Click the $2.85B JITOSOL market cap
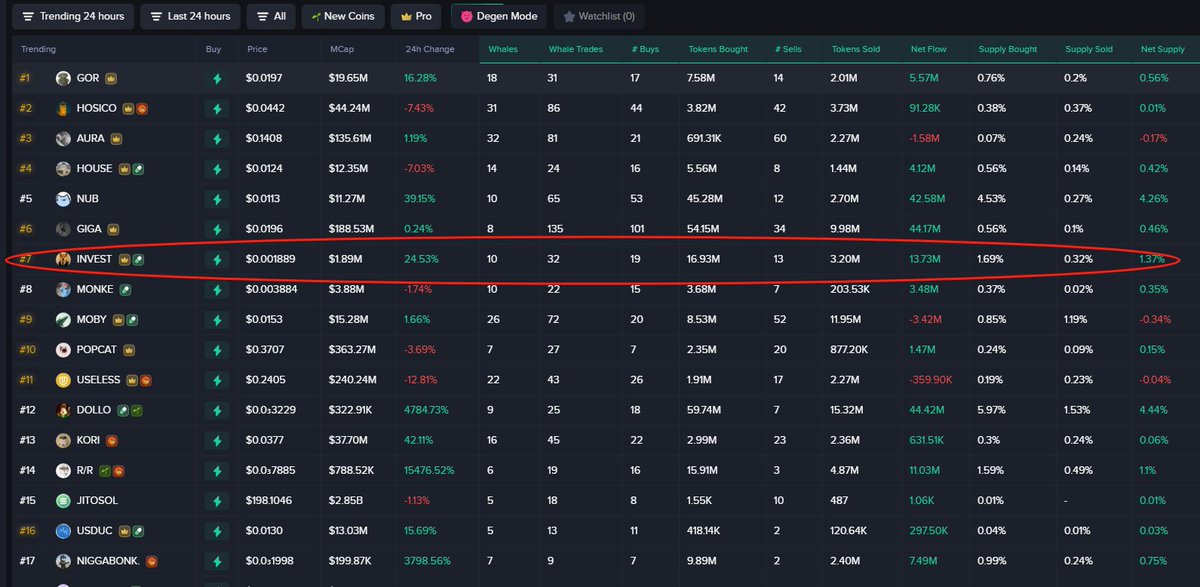The height and width of the screenshot is (587, 1200). click(x=346, y=501)
